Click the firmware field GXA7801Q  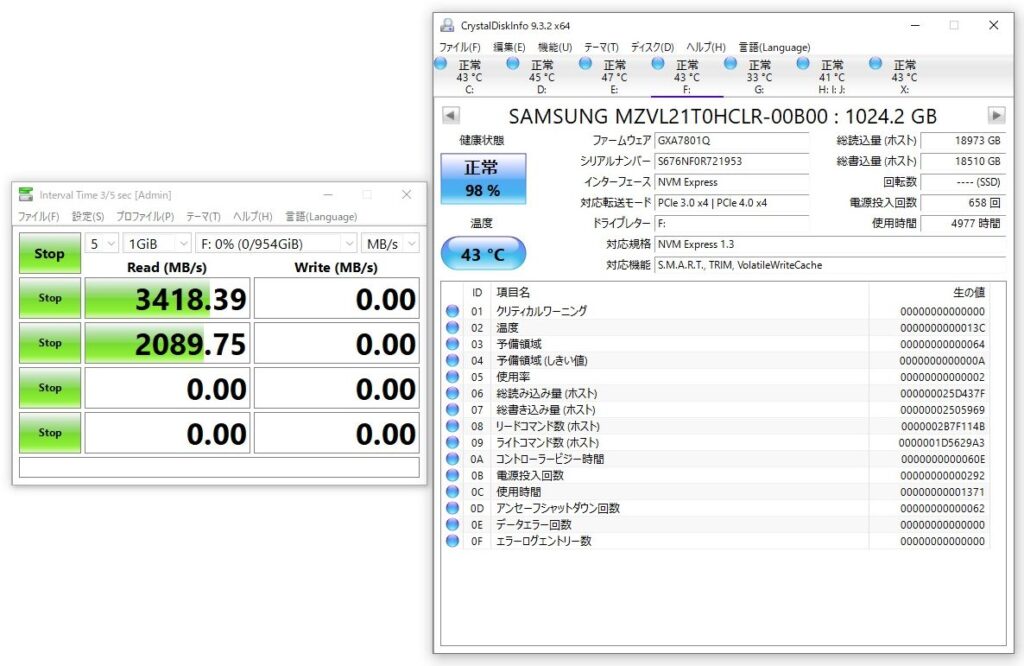(731, 140)
